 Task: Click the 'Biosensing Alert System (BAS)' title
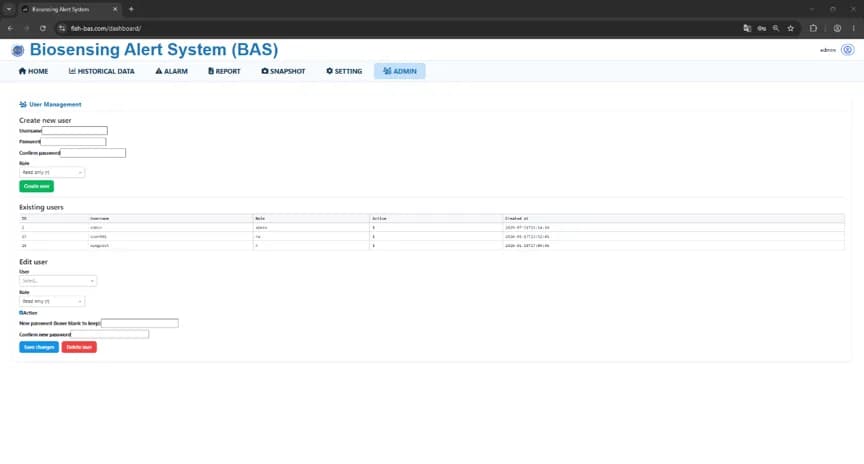(x=154, y=50)
